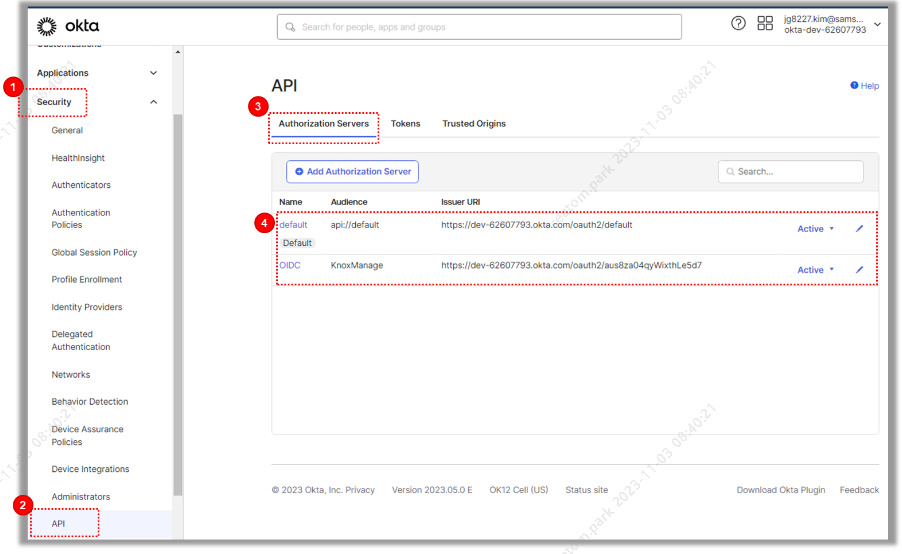Click the Help link

(x=865, y=86)
